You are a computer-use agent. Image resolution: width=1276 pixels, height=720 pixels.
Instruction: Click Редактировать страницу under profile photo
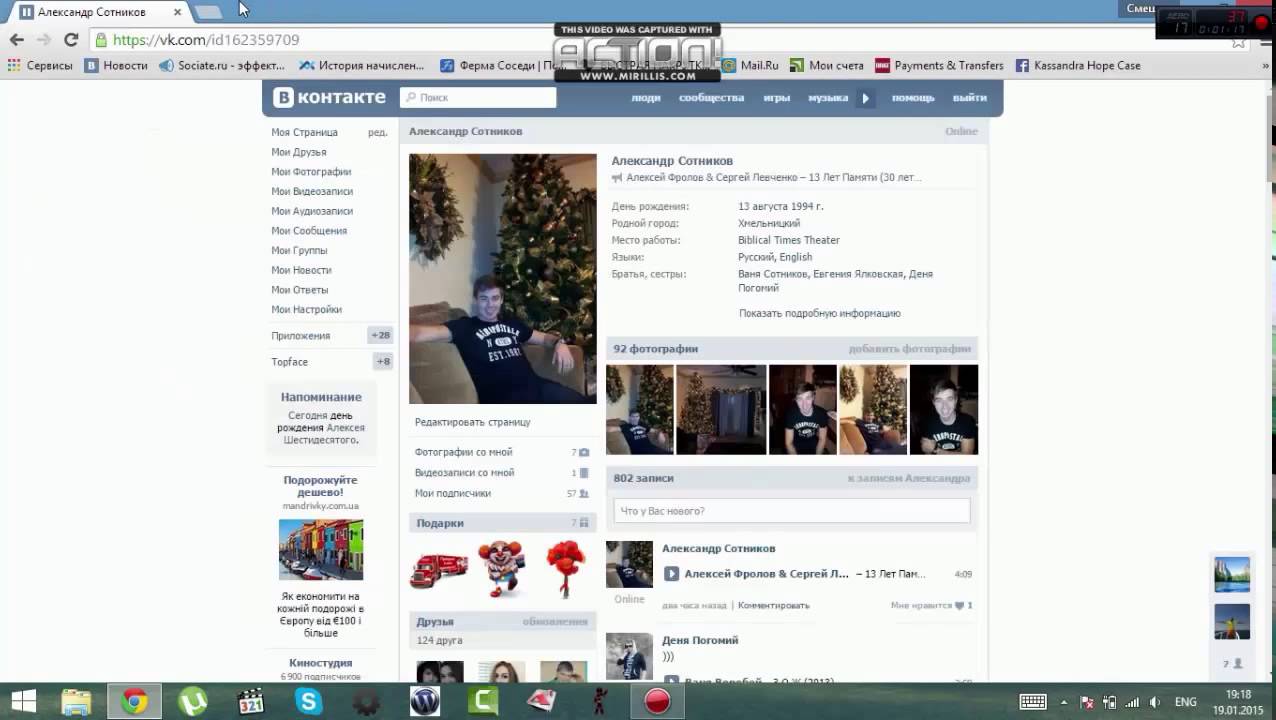click(x=473, y=422)
